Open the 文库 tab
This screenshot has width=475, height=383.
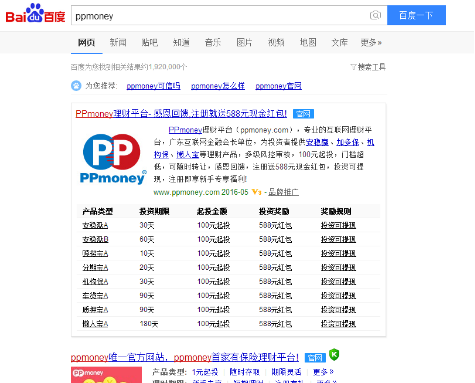(339, 43)
